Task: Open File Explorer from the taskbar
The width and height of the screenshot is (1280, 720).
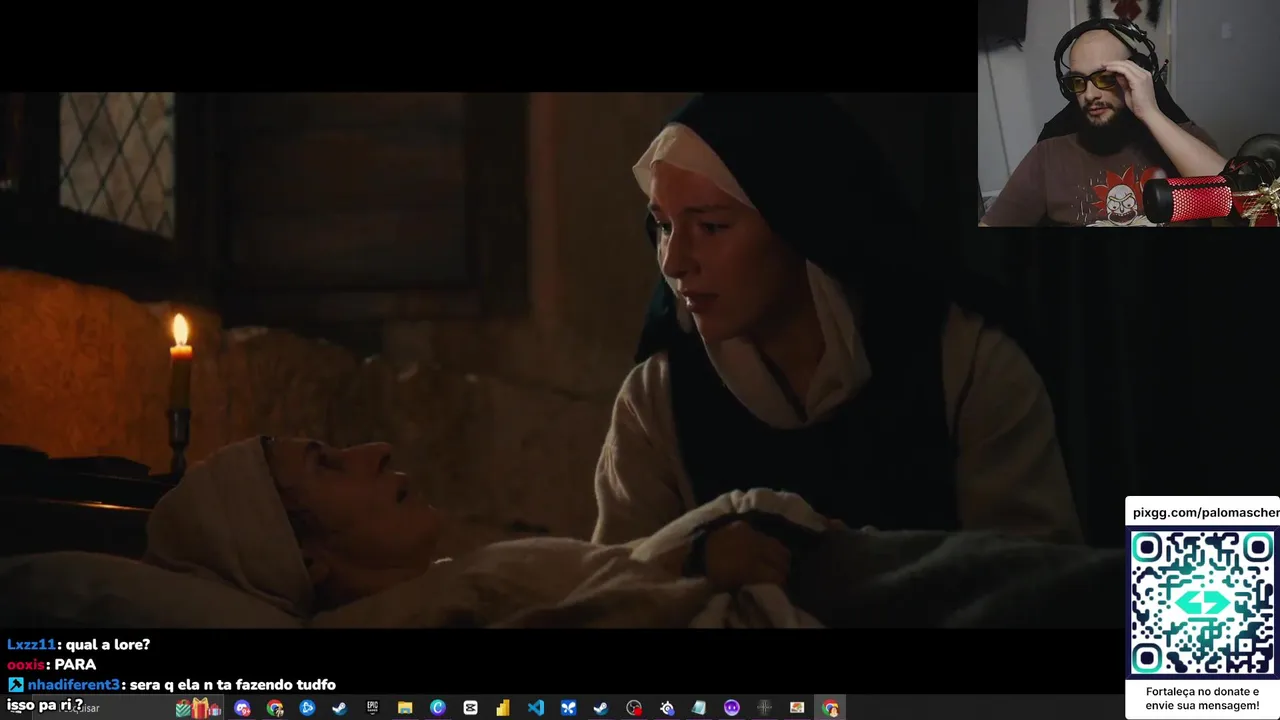Action: (x=405, y=708)
